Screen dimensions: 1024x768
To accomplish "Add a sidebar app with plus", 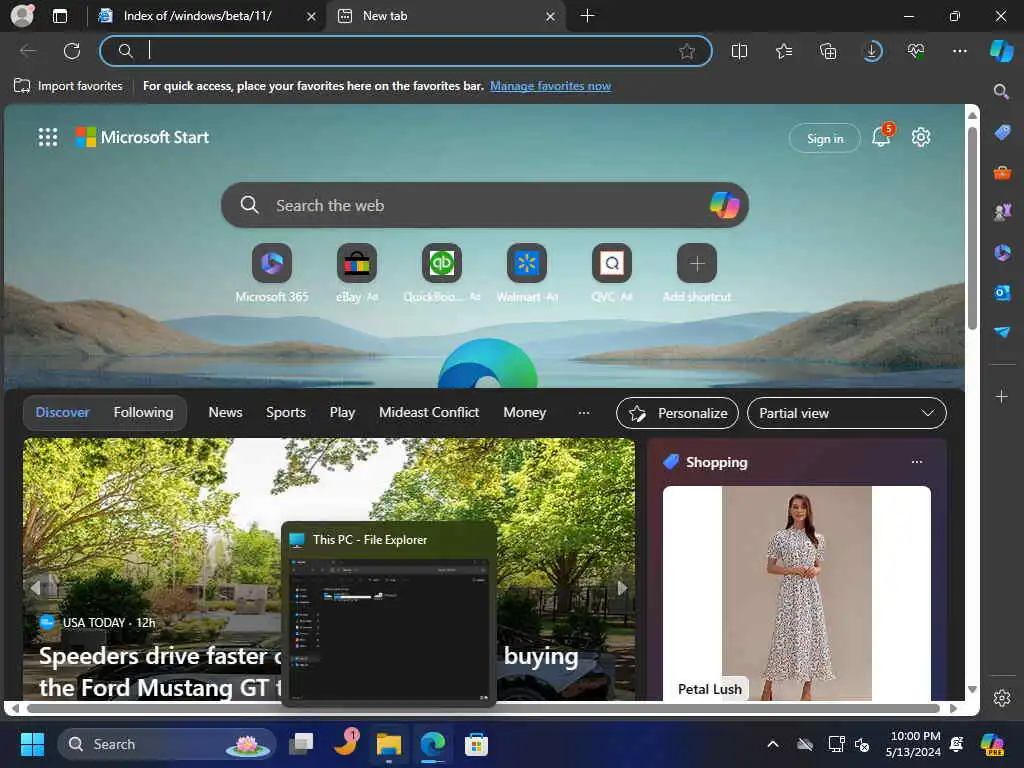I will 1001,396.
